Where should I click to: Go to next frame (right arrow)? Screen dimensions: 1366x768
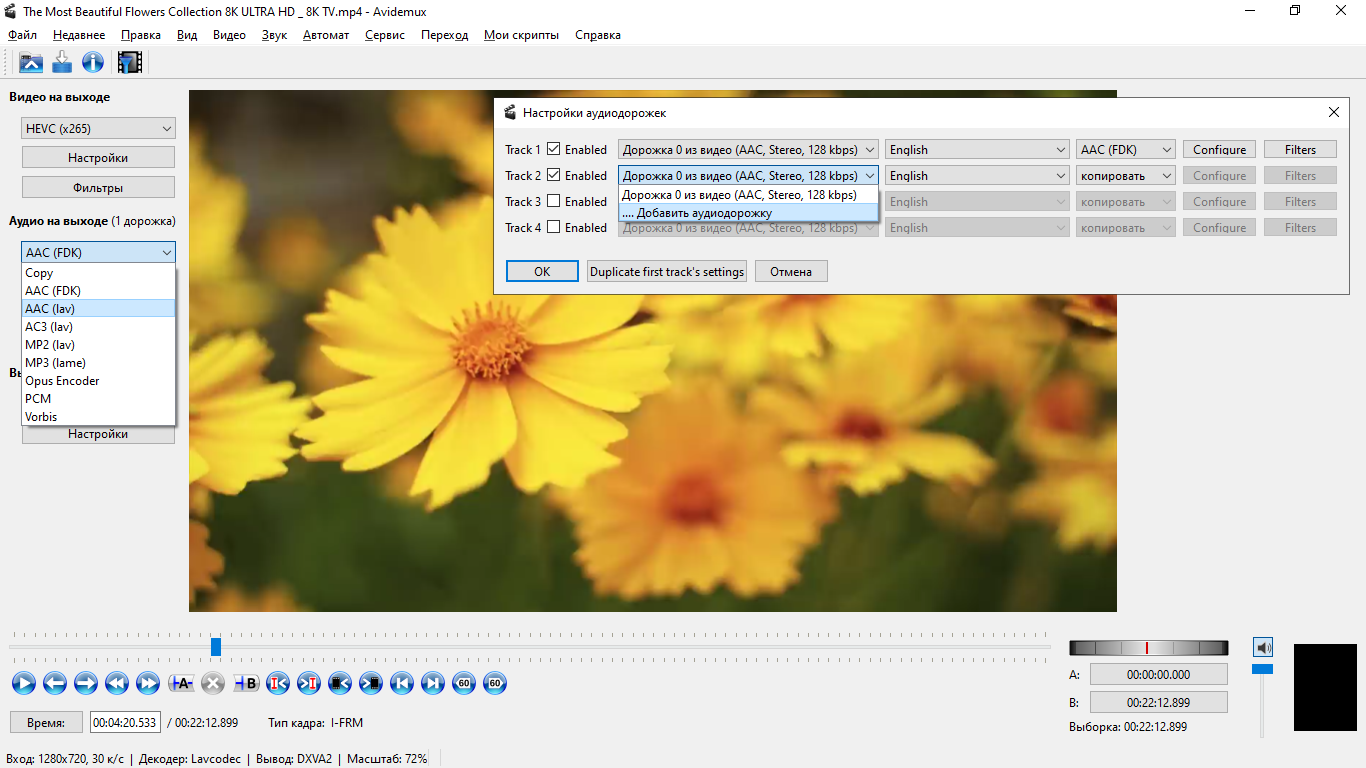pos(86,683)
